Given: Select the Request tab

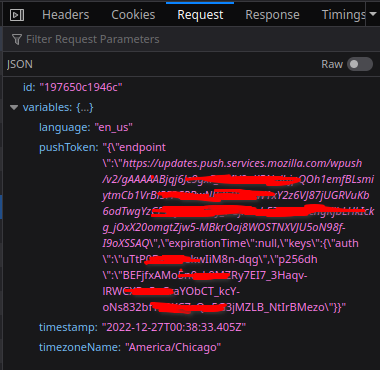Looking at the screenshot, I should pyautogui.click(x=200, y=15).
